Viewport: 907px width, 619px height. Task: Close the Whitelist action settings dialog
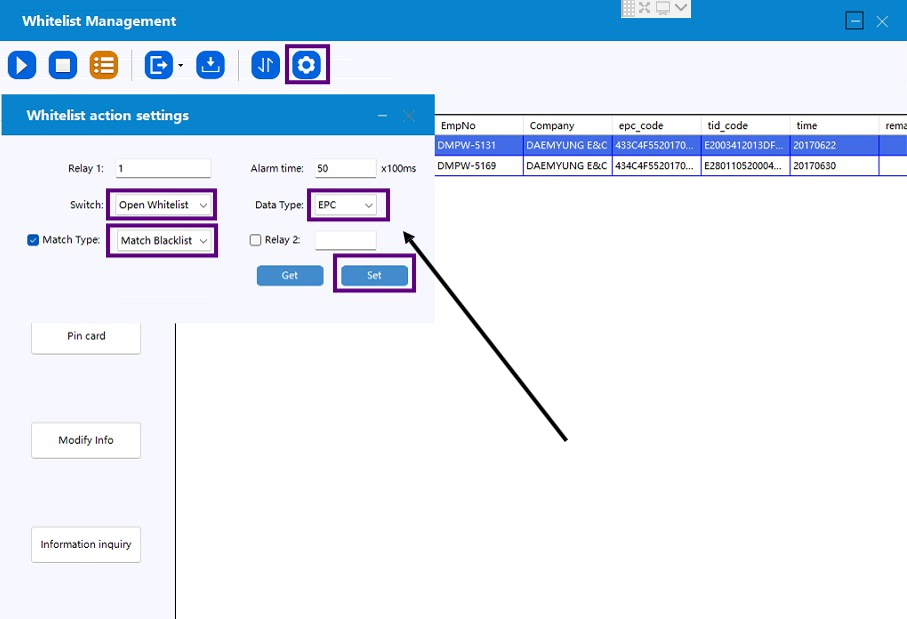point(409,116)
